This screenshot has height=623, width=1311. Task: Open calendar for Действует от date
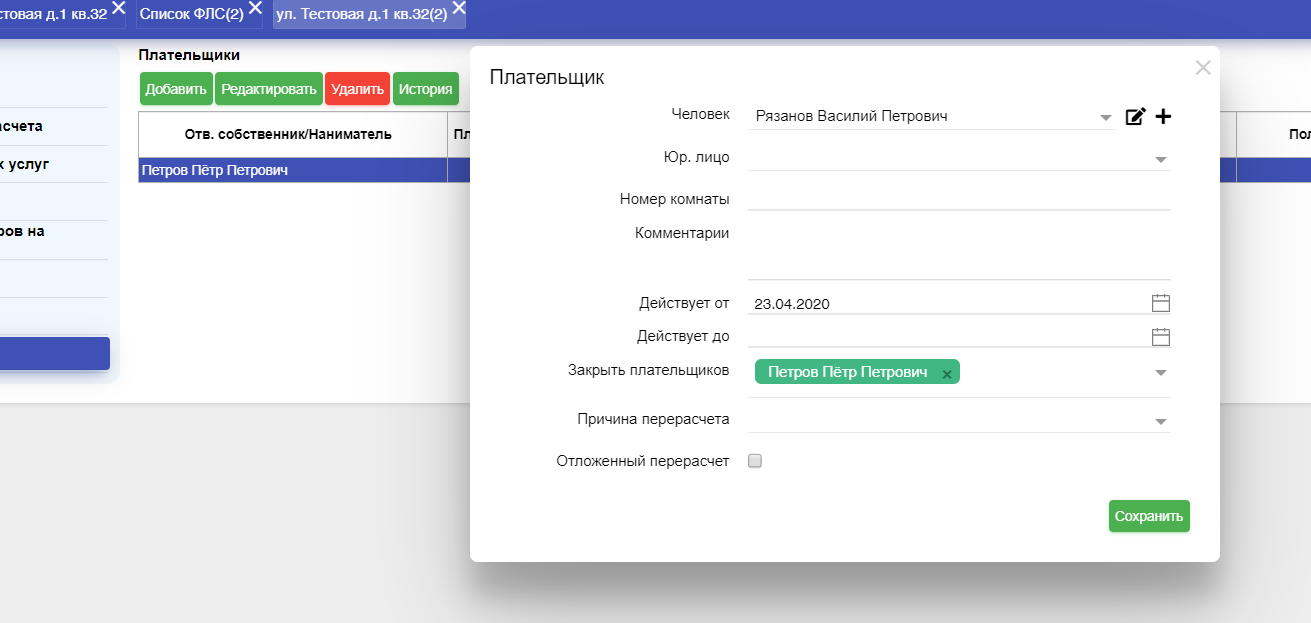tap(1161, 303)
